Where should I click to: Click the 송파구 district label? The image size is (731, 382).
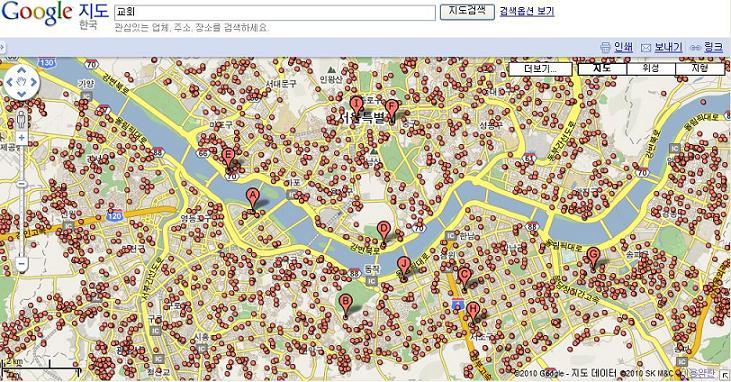[x=637, y=254]
